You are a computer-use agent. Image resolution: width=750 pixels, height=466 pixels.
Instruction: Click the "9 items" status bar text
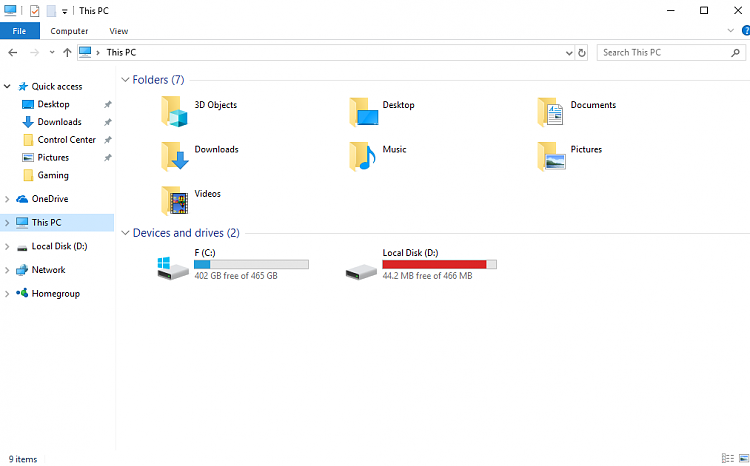coord(23,459)
